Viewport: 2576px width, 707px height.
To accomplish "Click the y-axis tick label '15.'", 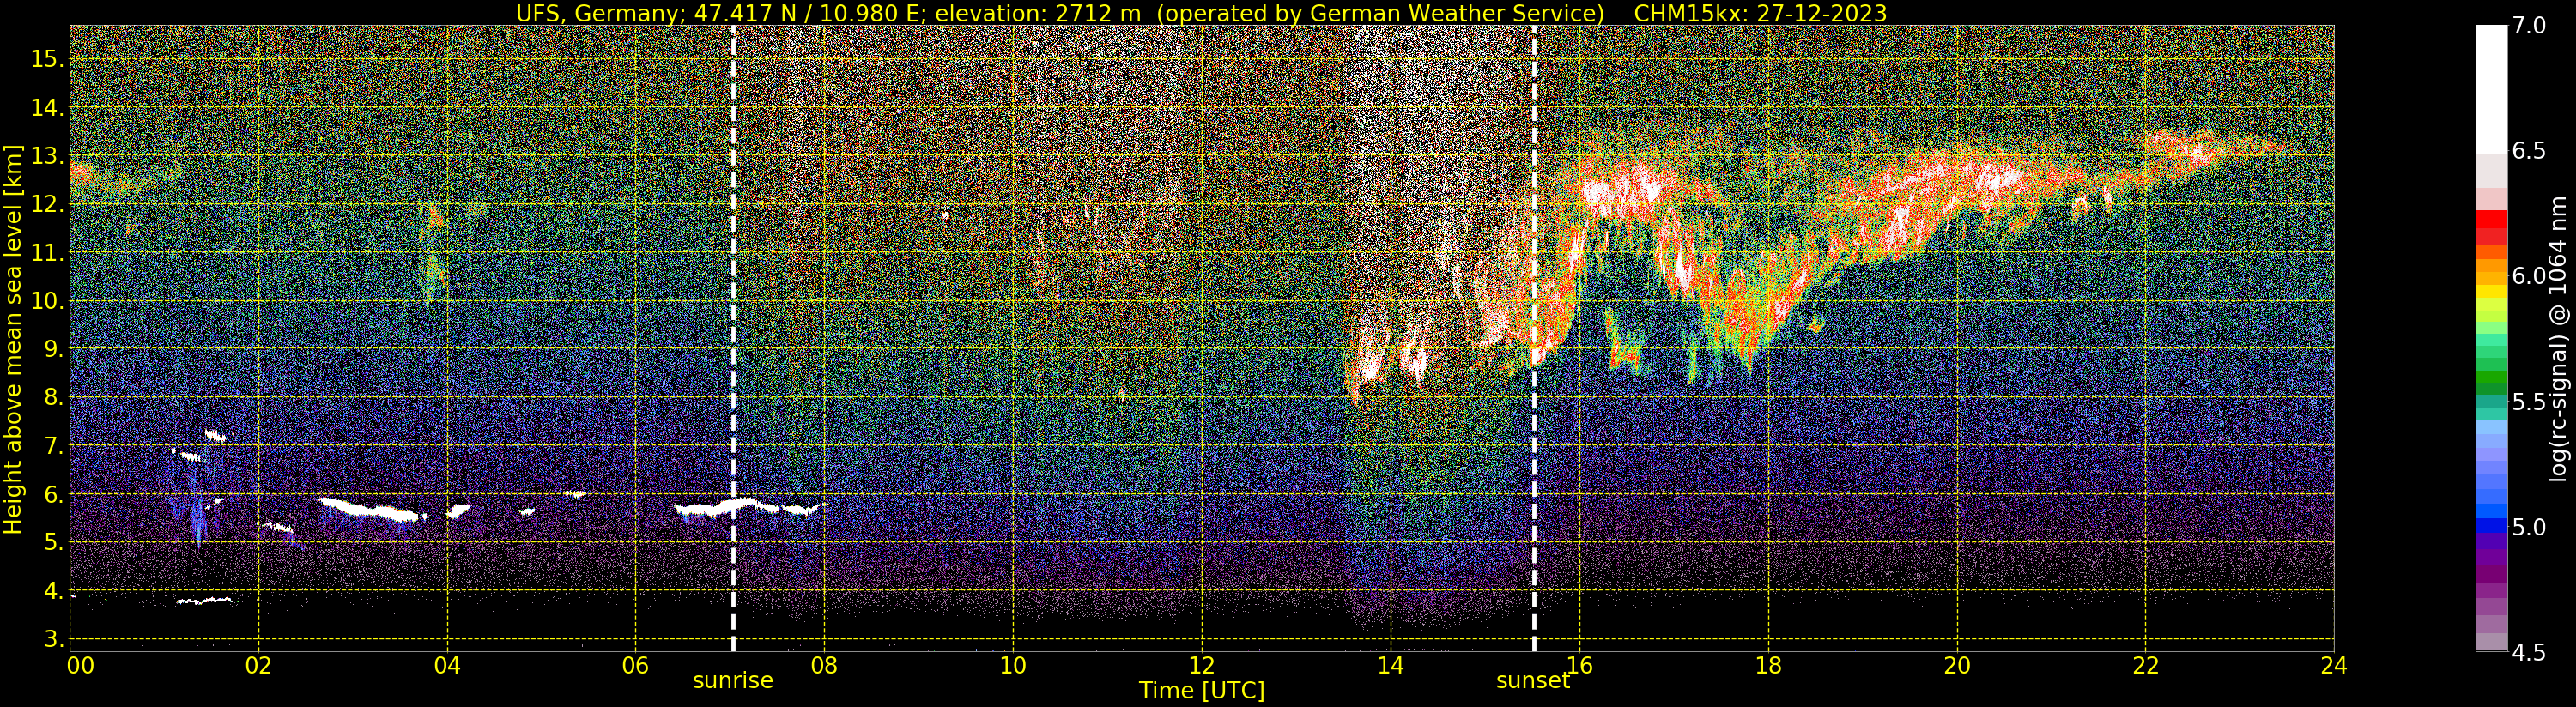I will point(47,59).
